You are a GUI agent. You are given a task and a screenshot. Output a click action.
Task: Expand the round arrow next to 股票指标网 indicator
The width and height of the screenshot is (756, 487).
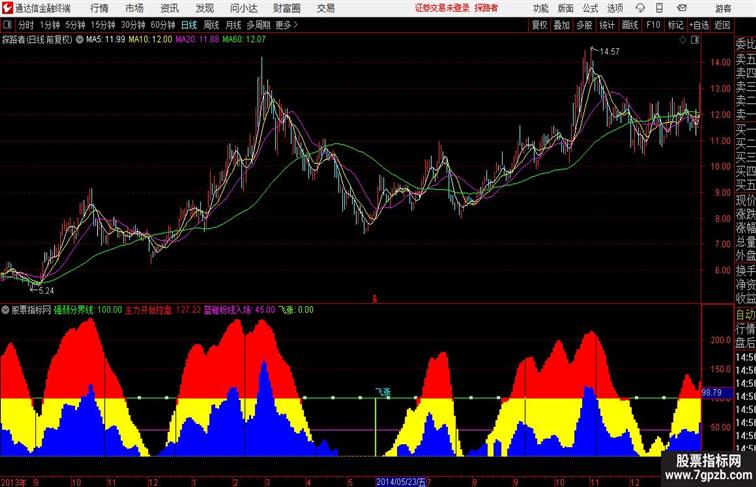(5, 310)
